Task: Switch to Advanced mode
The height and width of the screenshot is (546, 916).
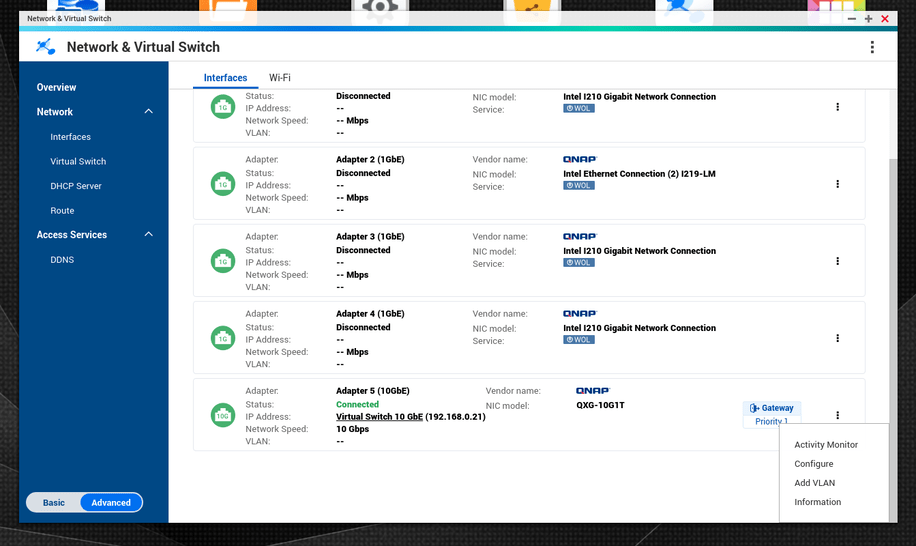Action: coord(111,503)
